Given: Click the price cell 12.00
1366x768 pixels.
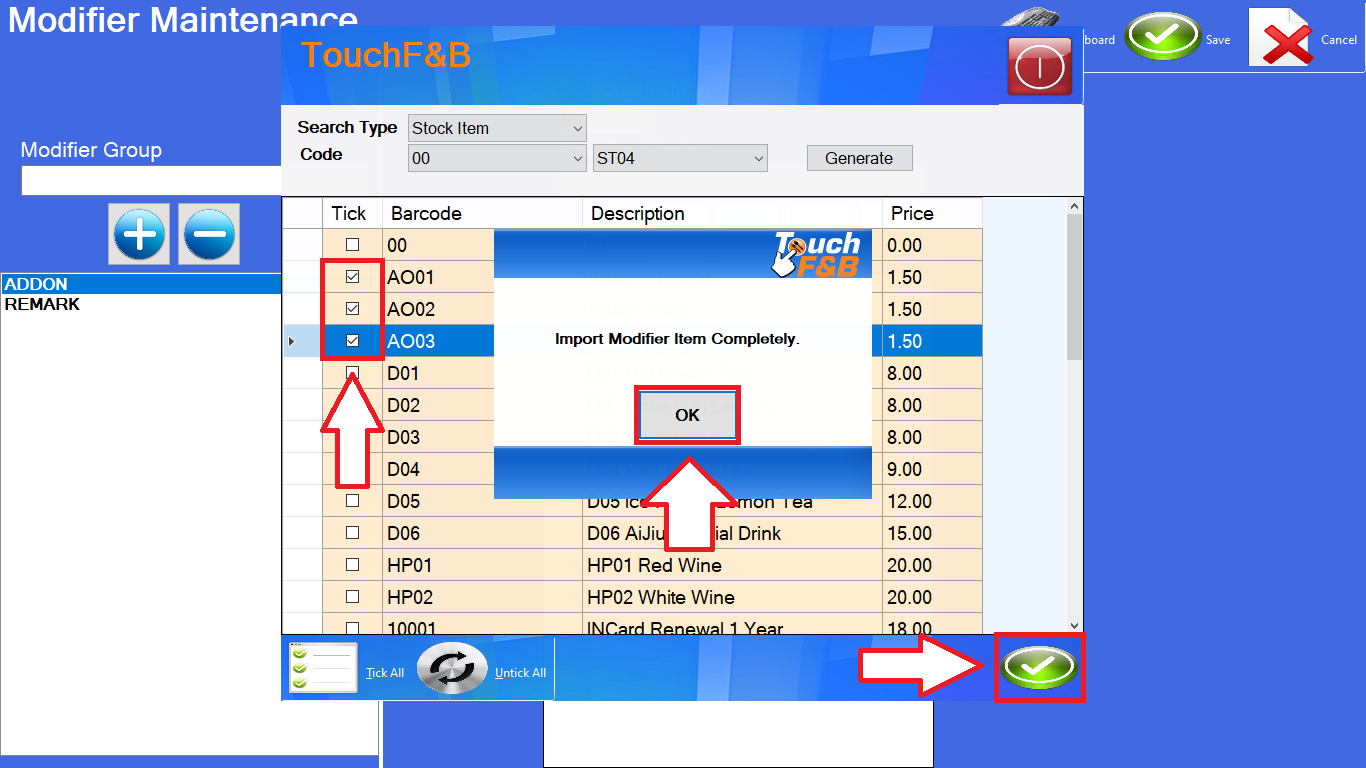Looking at the screenshot, I should (932, 501).
